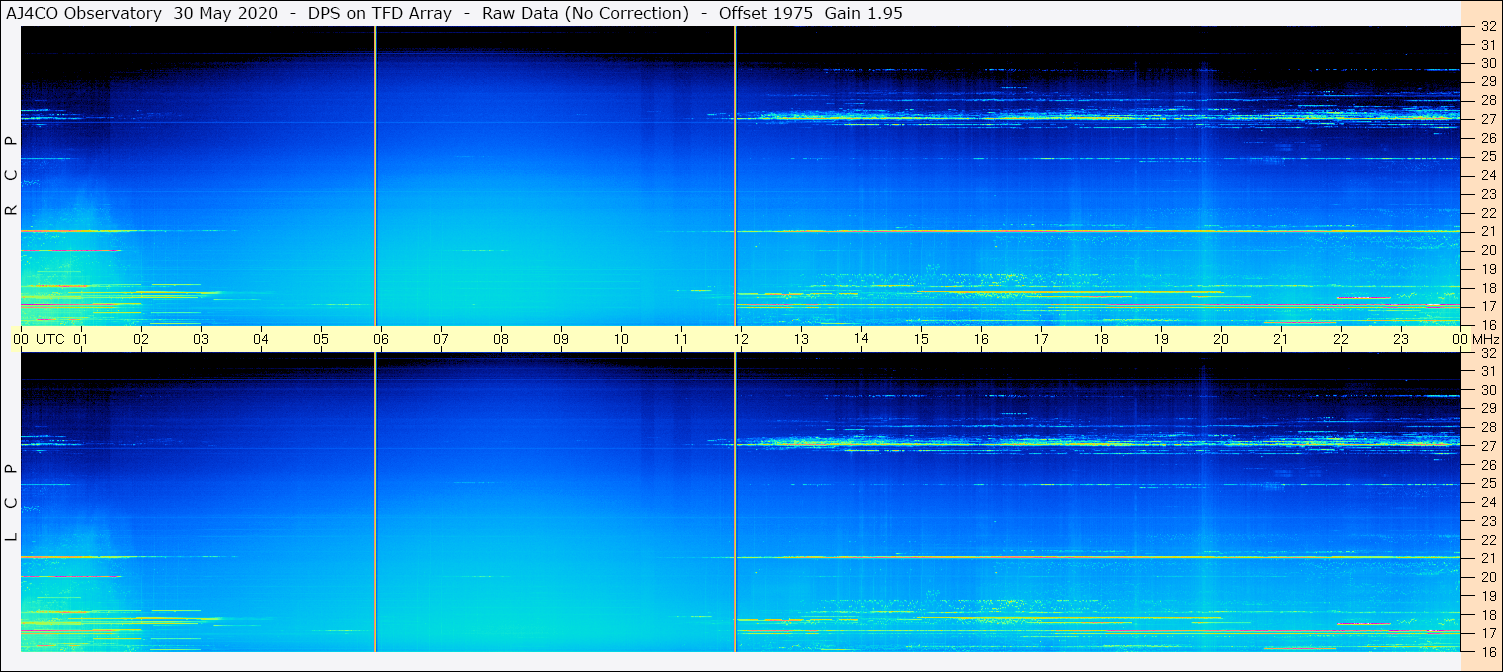1503x672 pixels.
Task: Click the 12 hour mark on time axis
Action: [x=741, y=339]
